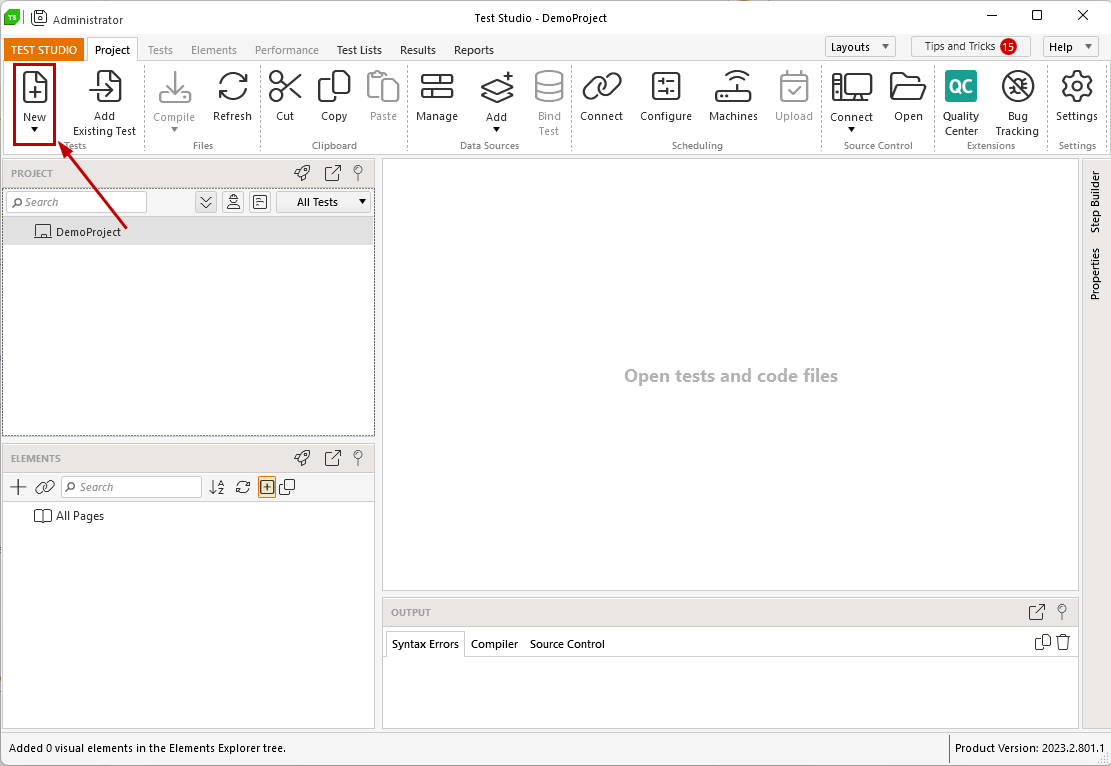The width and height of the screenshot is (1111, 766).
Task: Expand the Compile dropdown arrow
Action: point(174,130)
